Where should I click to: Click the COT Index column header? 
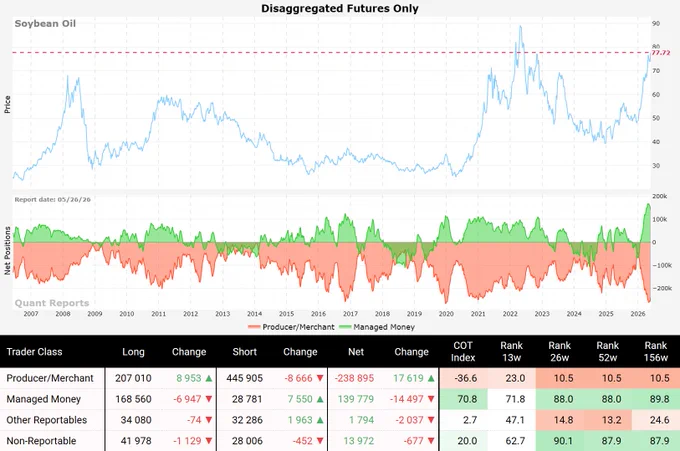point(463,352)
